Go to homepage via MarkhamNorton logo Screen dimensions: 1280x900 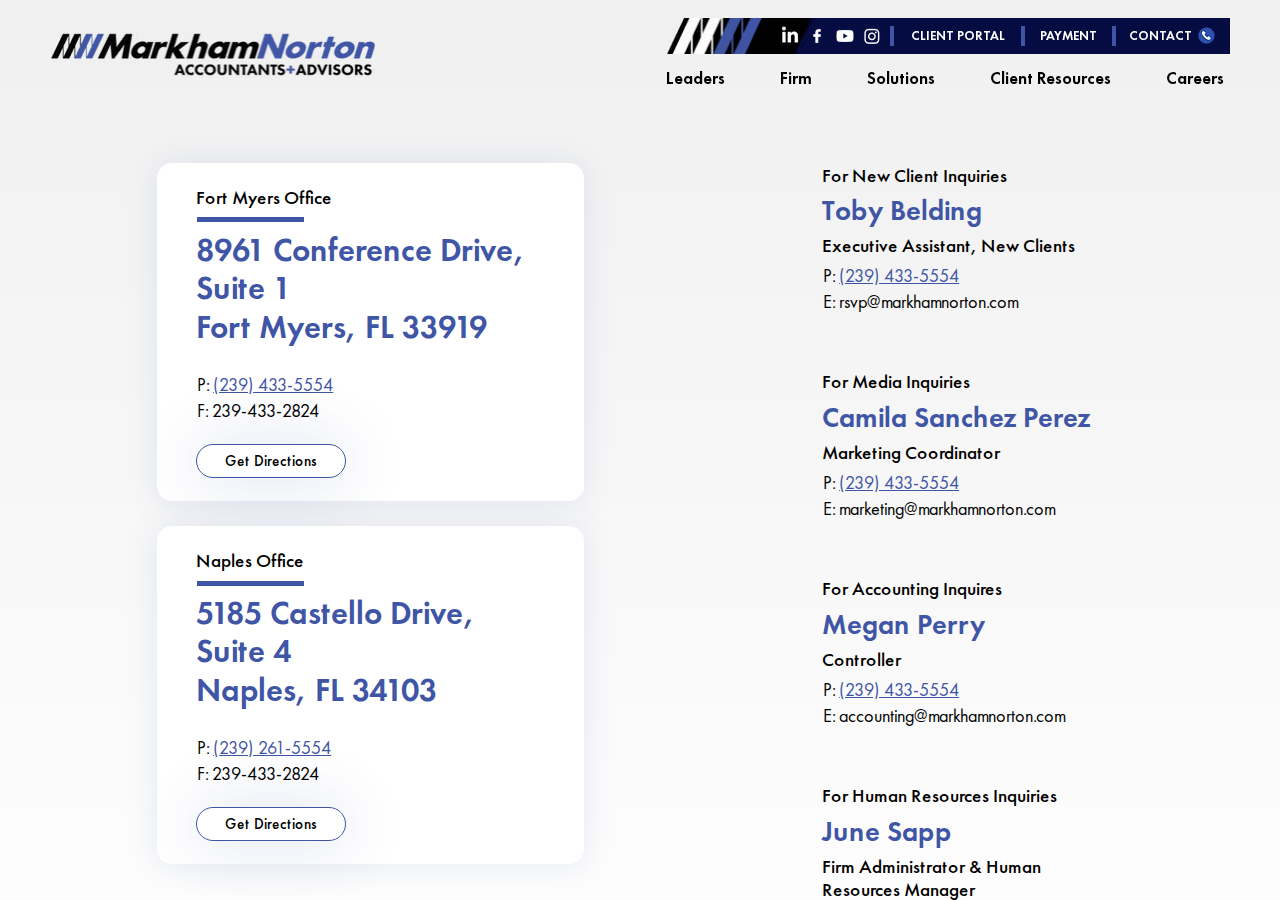213,54
